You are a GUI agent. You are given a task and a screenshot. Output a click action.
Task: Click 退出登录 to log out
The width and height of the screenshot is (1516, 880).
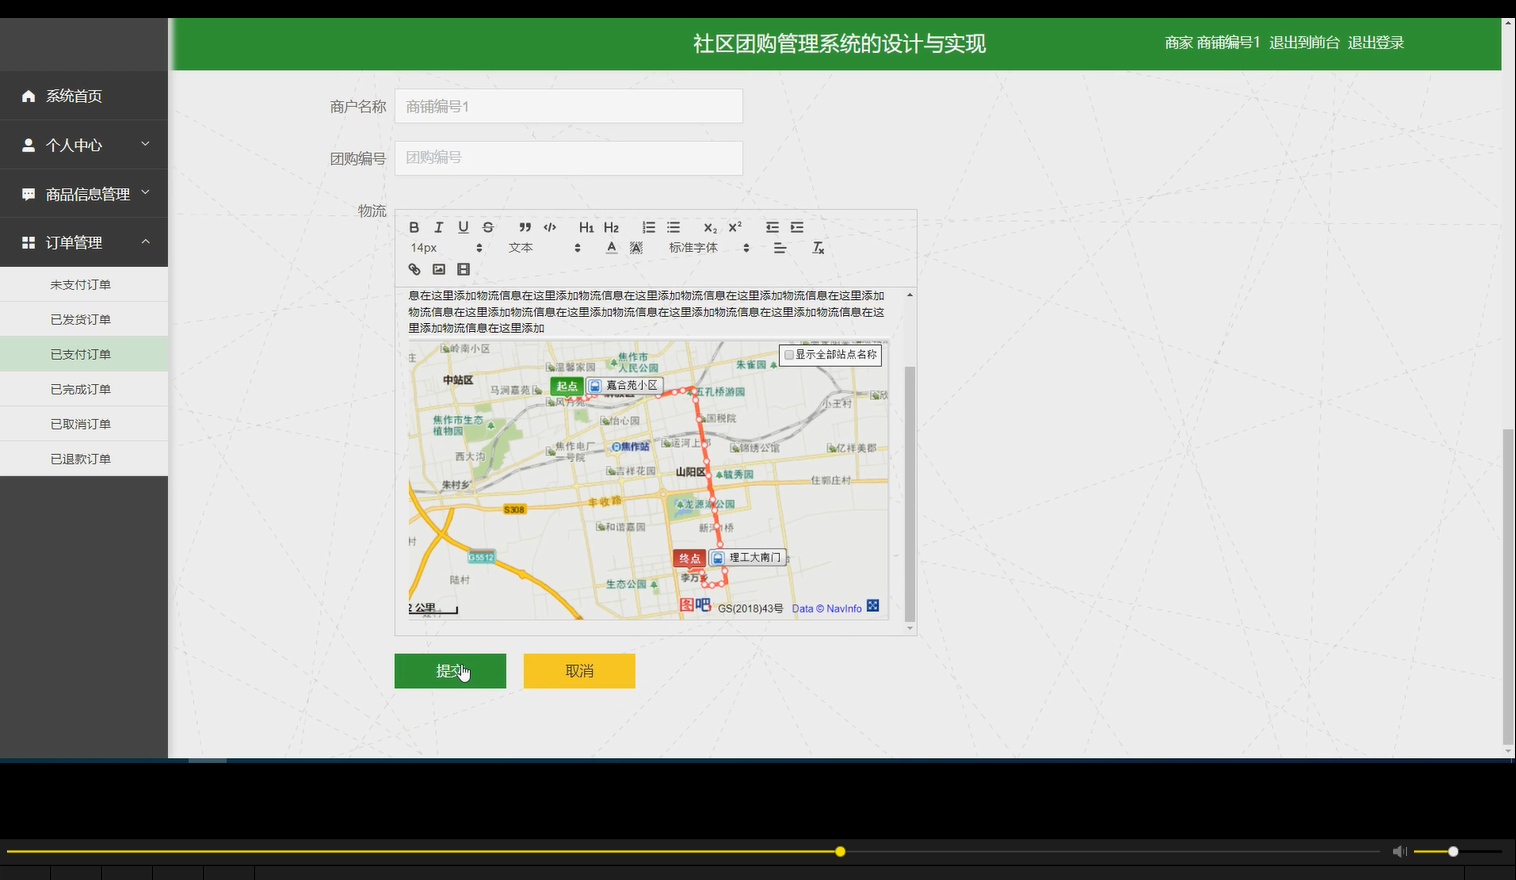click(1375, 42)
